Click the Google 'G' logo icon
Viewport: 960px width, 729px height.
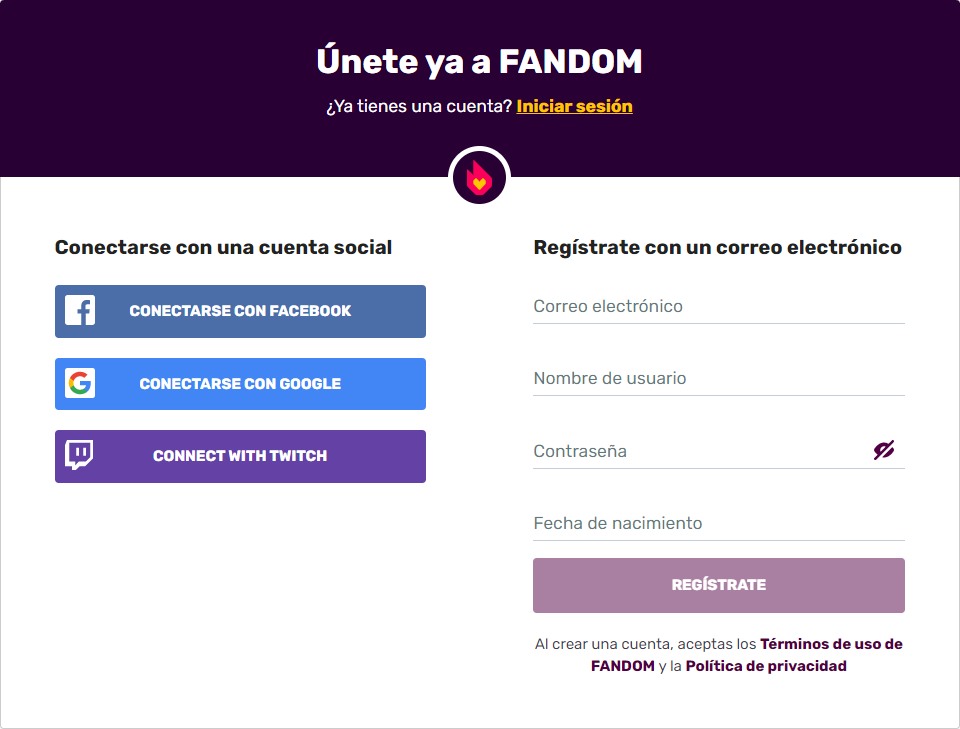click(x=80, y=384)
